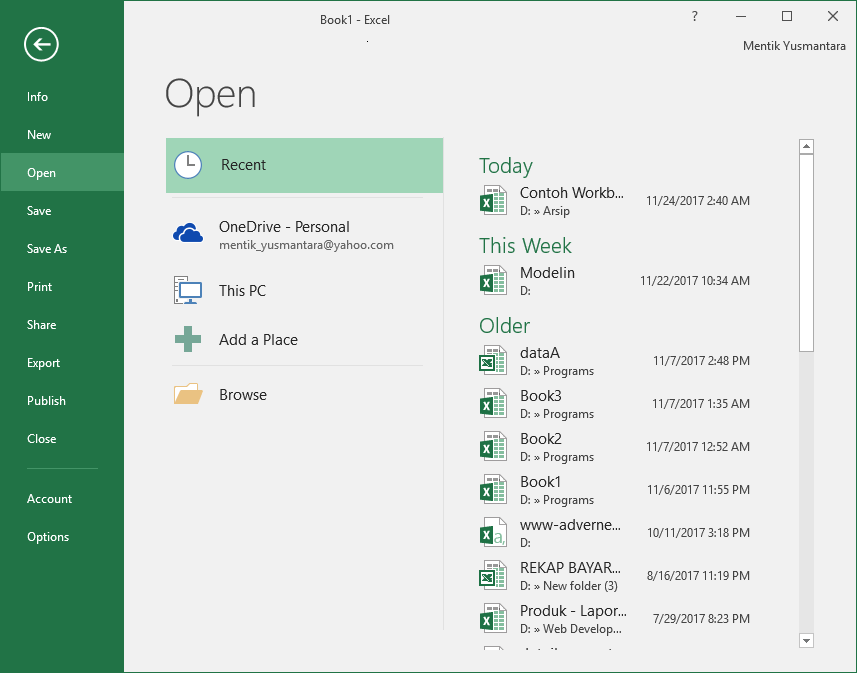This screenshot has width=857, height=673.
Task: Click the date 11/7/2017 2:48 PM
Action: [701, 360]
